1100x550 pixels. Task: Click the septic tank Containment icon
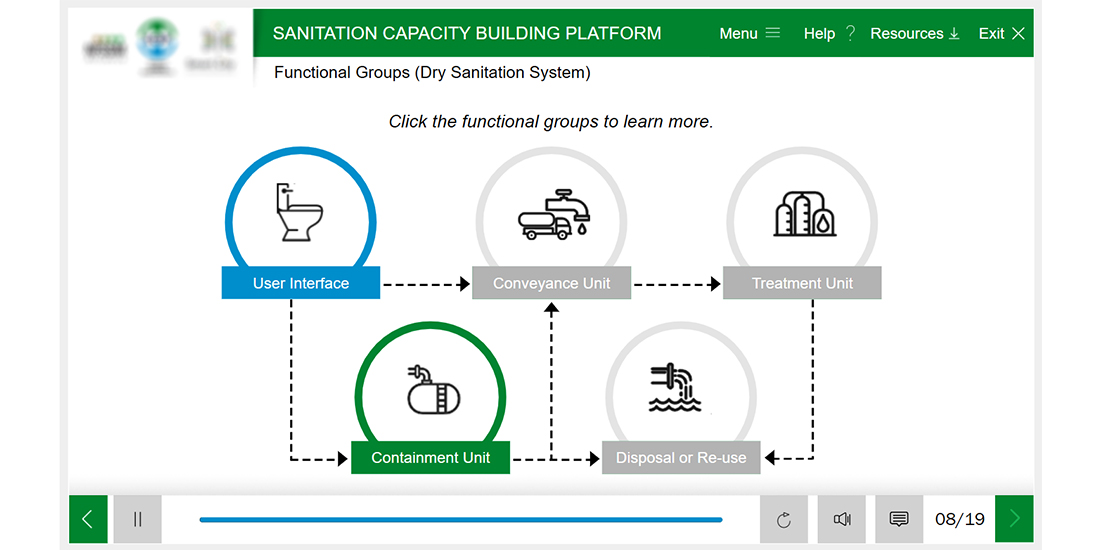coord(432,389)
